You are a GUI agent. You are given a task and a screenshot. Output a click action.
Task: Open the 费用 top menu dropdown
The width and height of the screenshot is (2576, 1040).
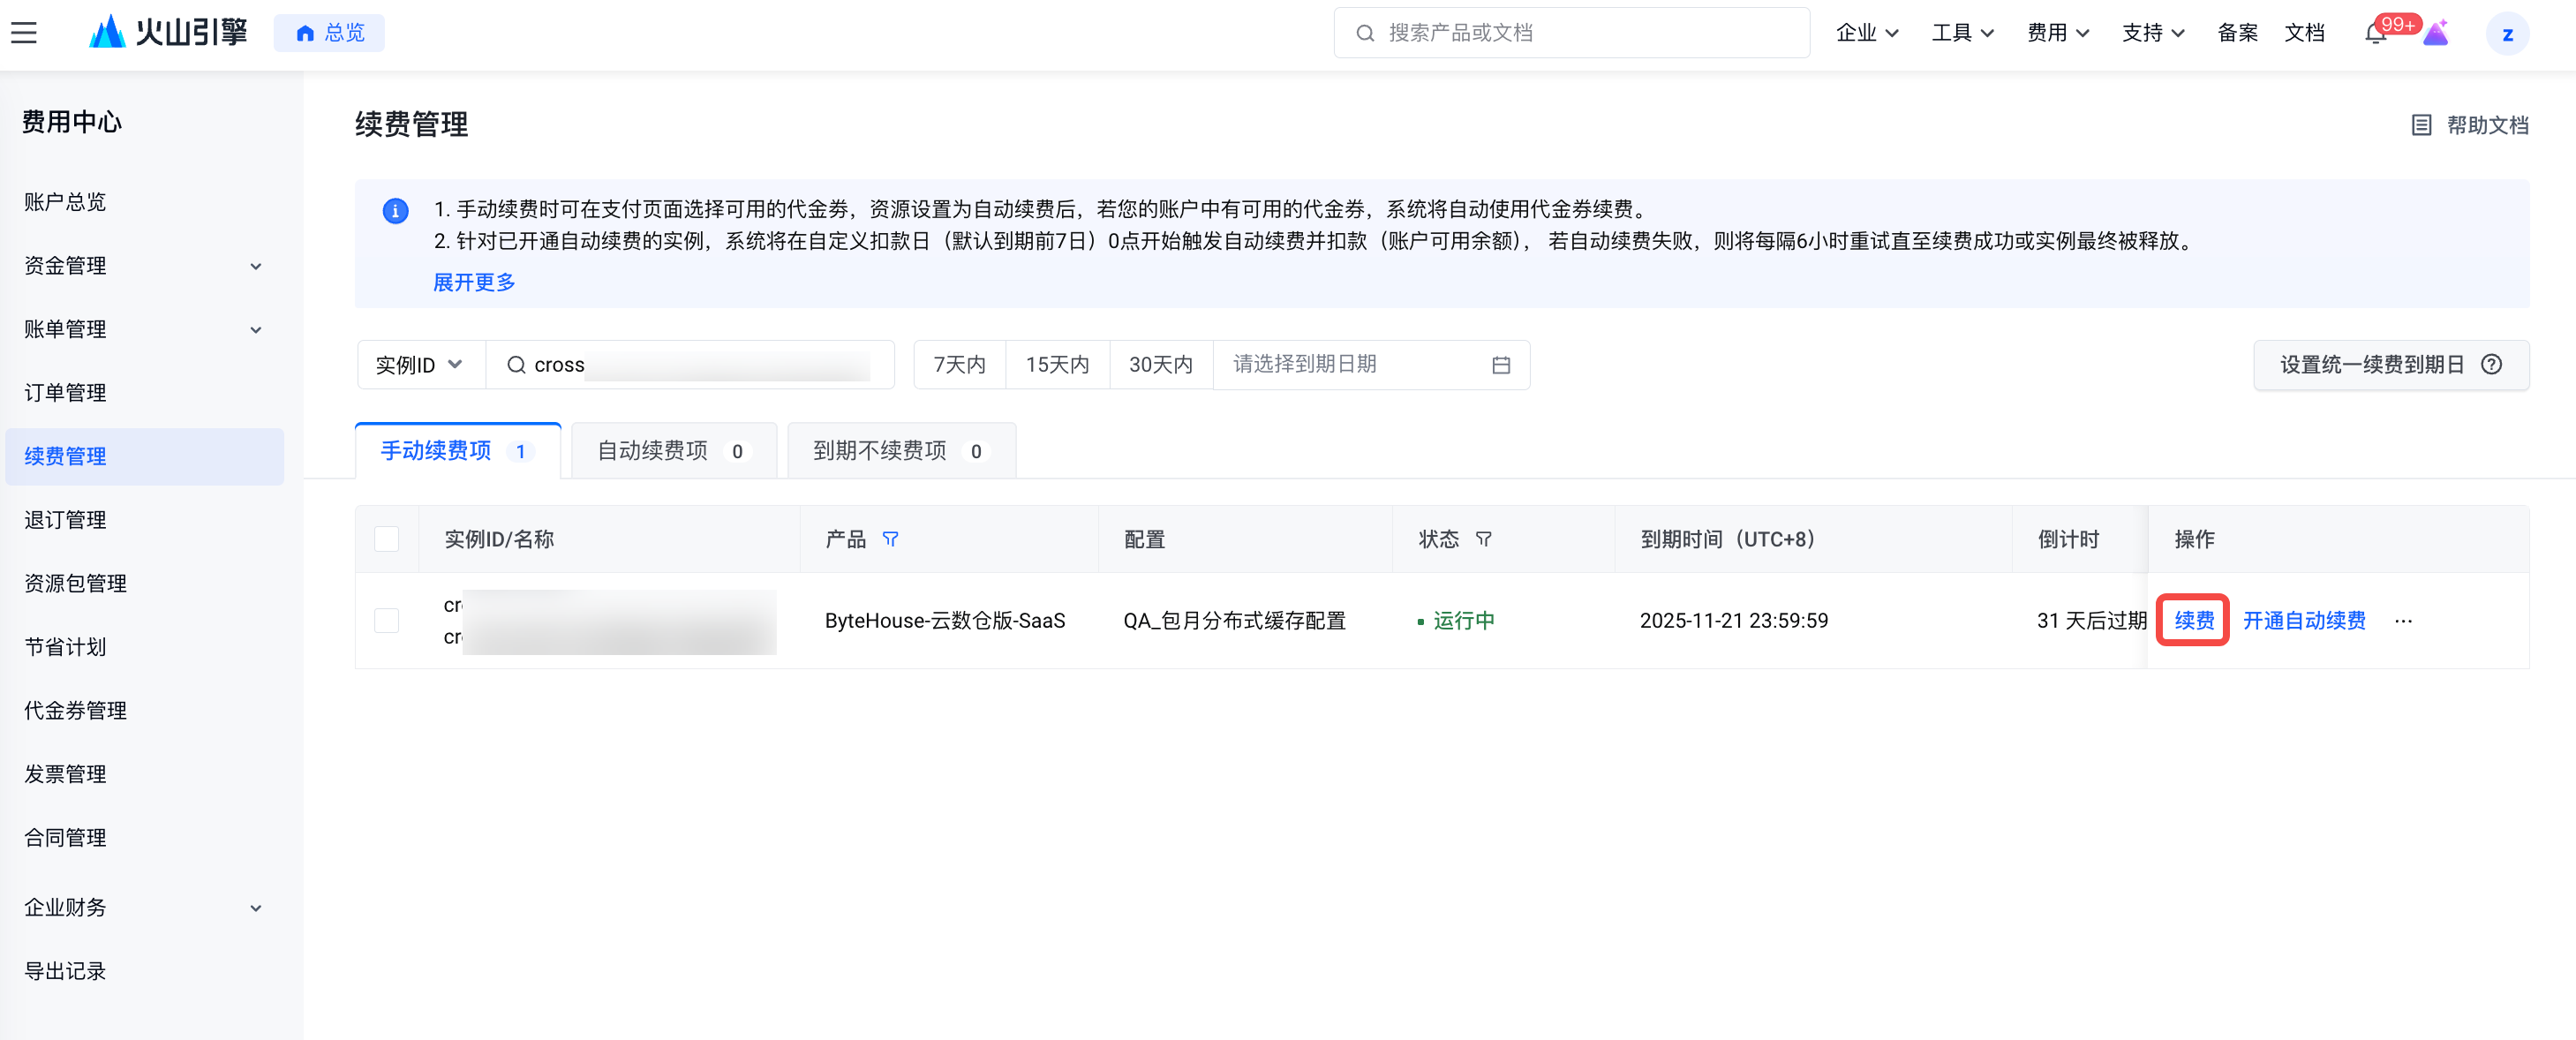click(x=2057, y=33)
